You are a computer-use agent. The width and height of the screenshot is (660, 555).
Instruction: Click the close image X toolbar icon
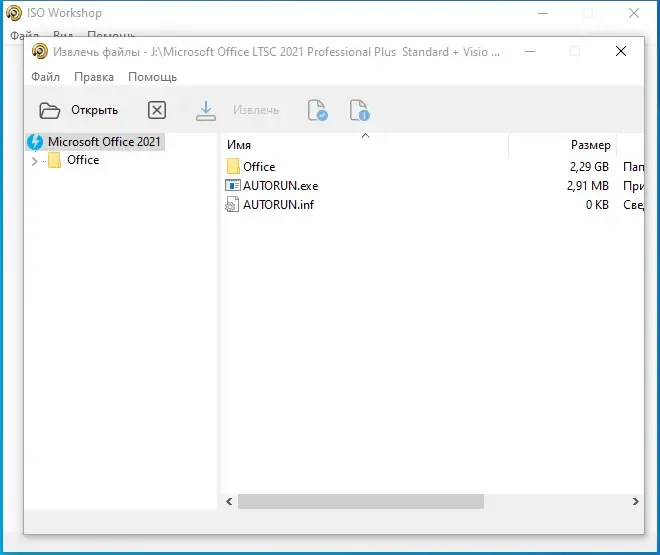click(157, 110)
